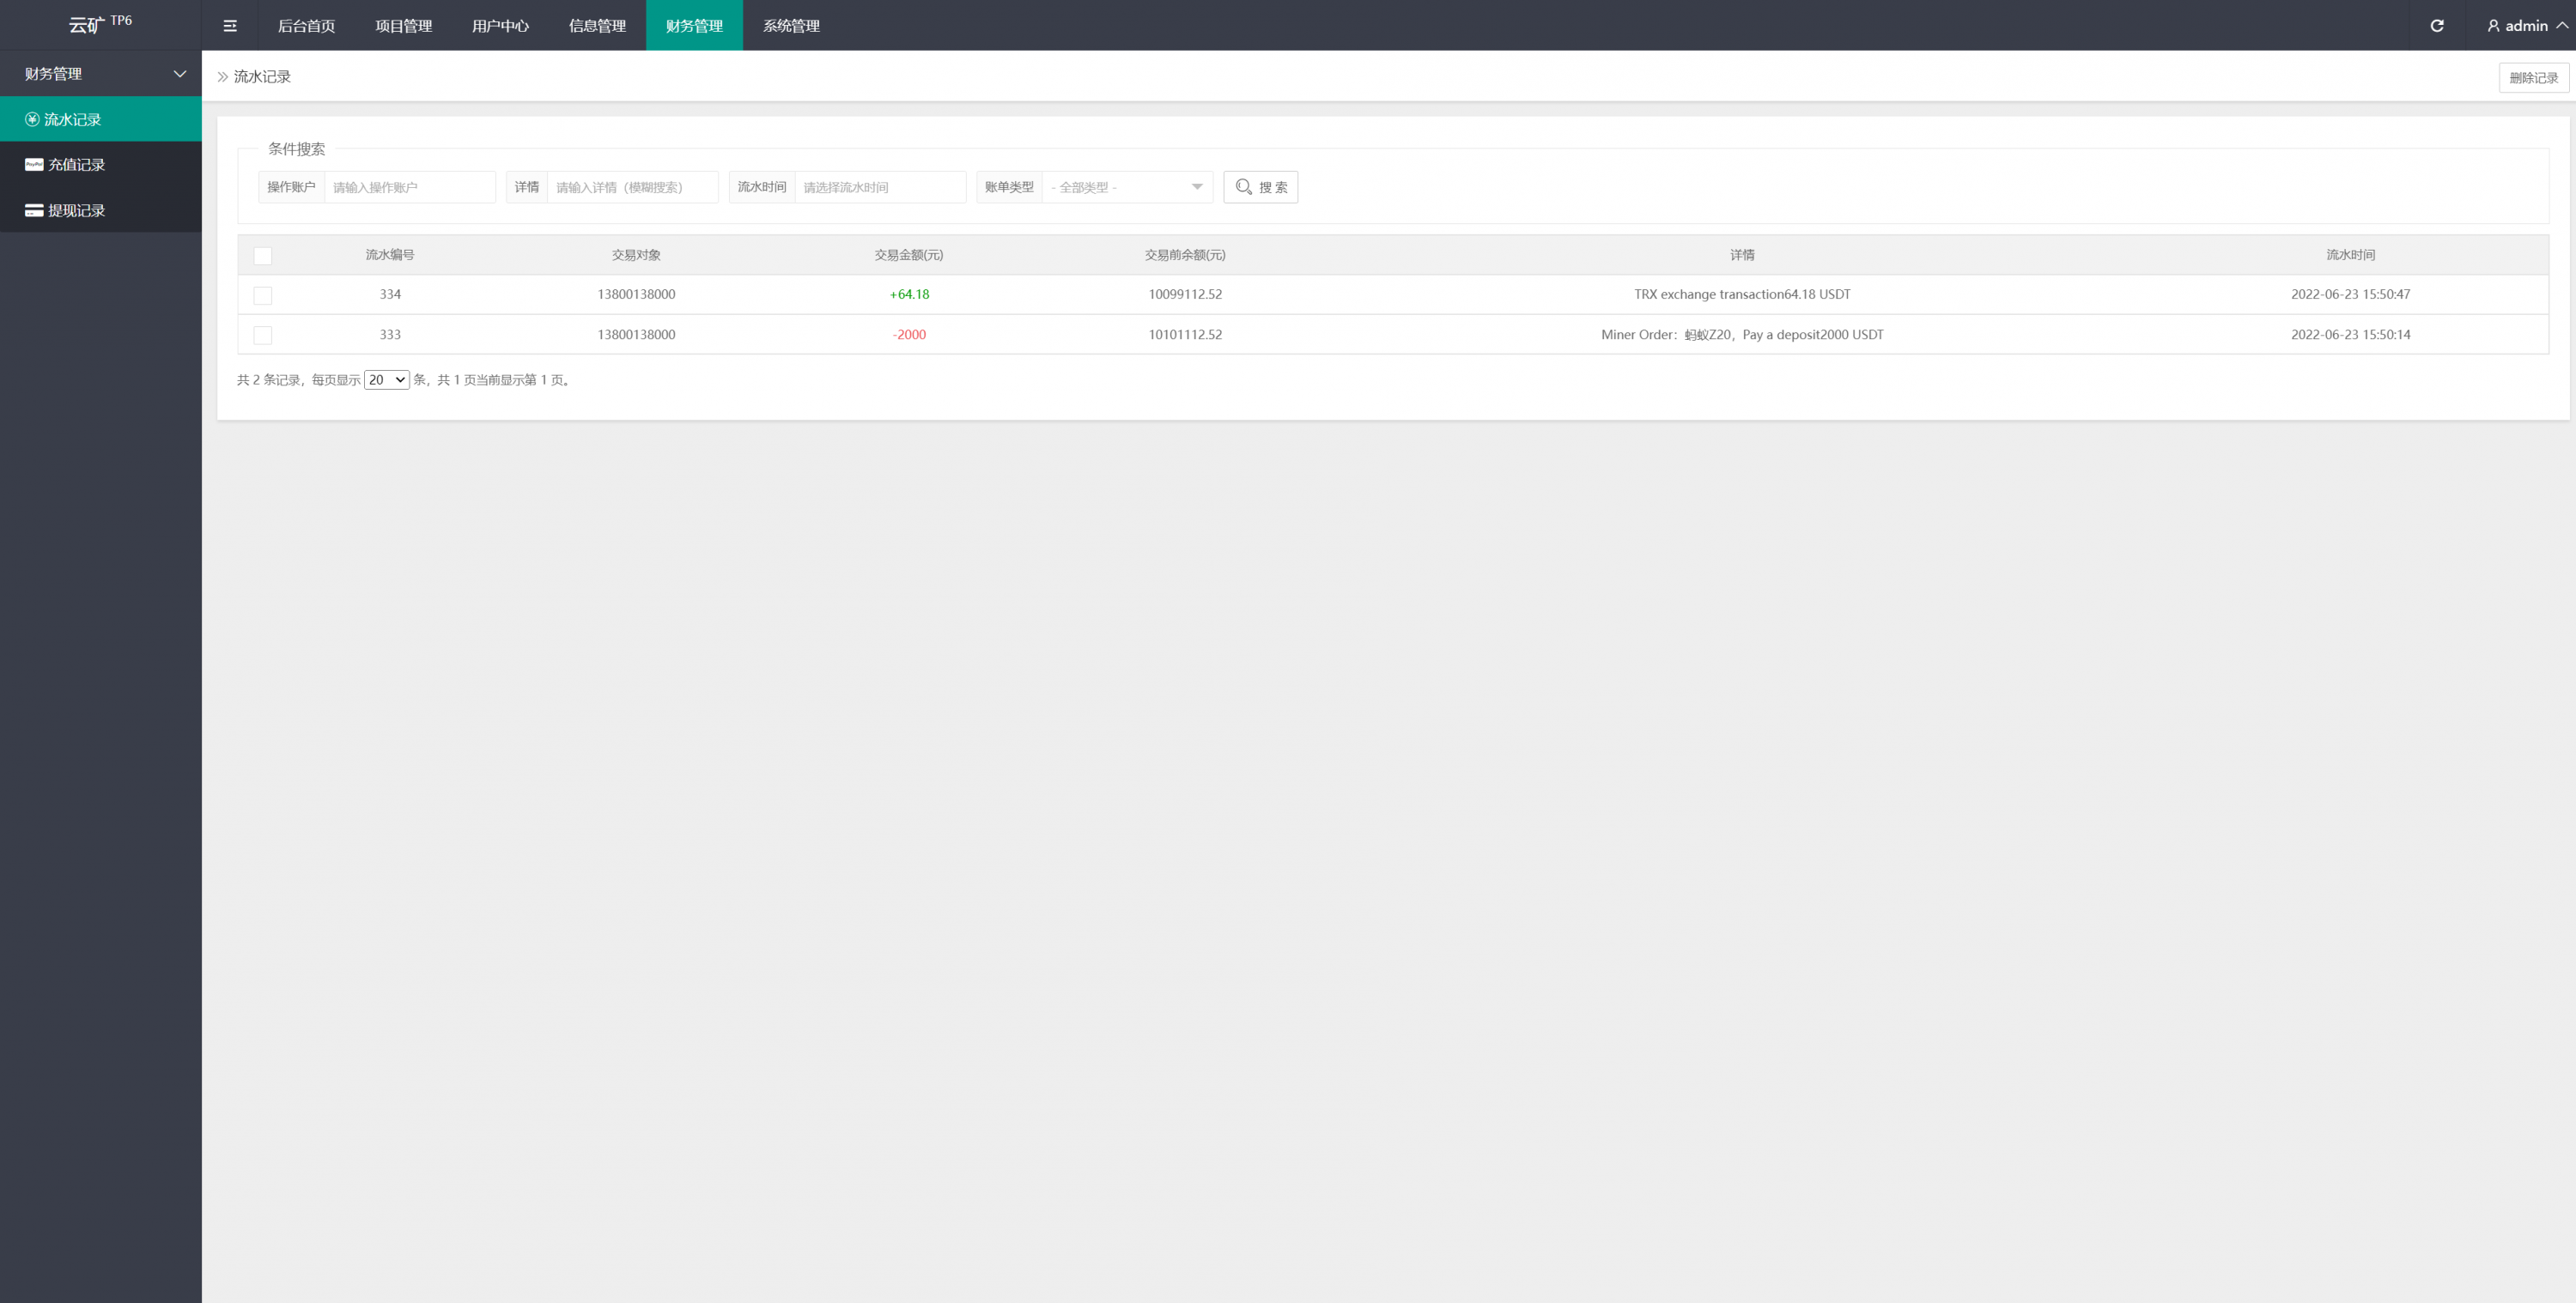
Task: Open 流水记录 via its yen icon
Action: tap(32, 119)
